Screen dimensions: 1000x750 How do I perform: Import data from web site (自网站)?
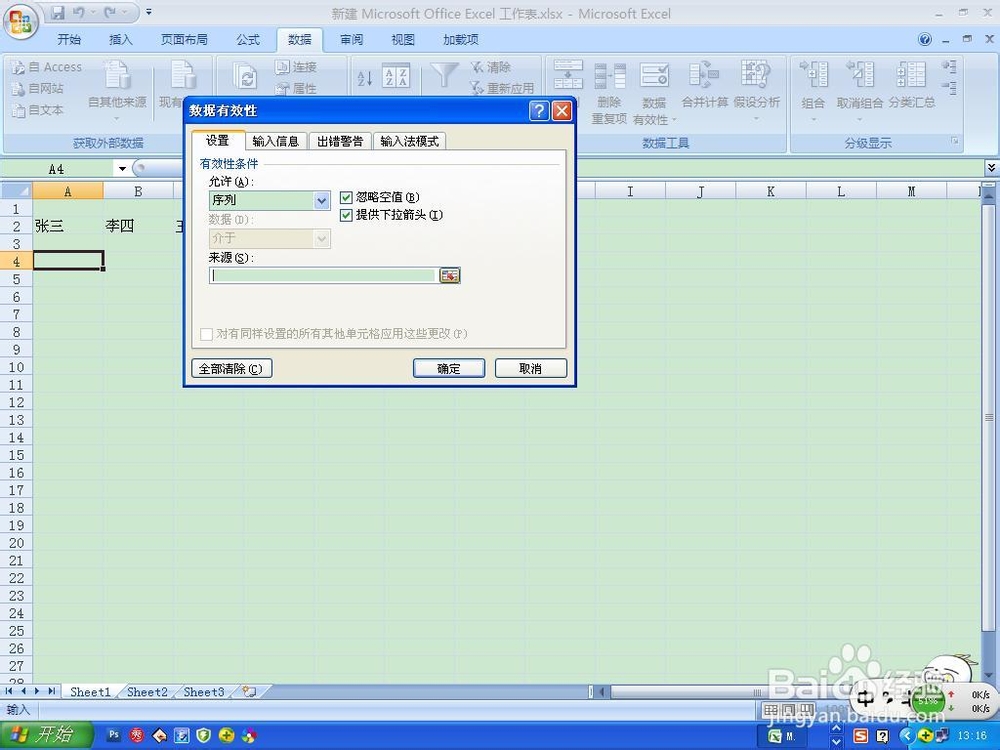(x=38, y=88)
